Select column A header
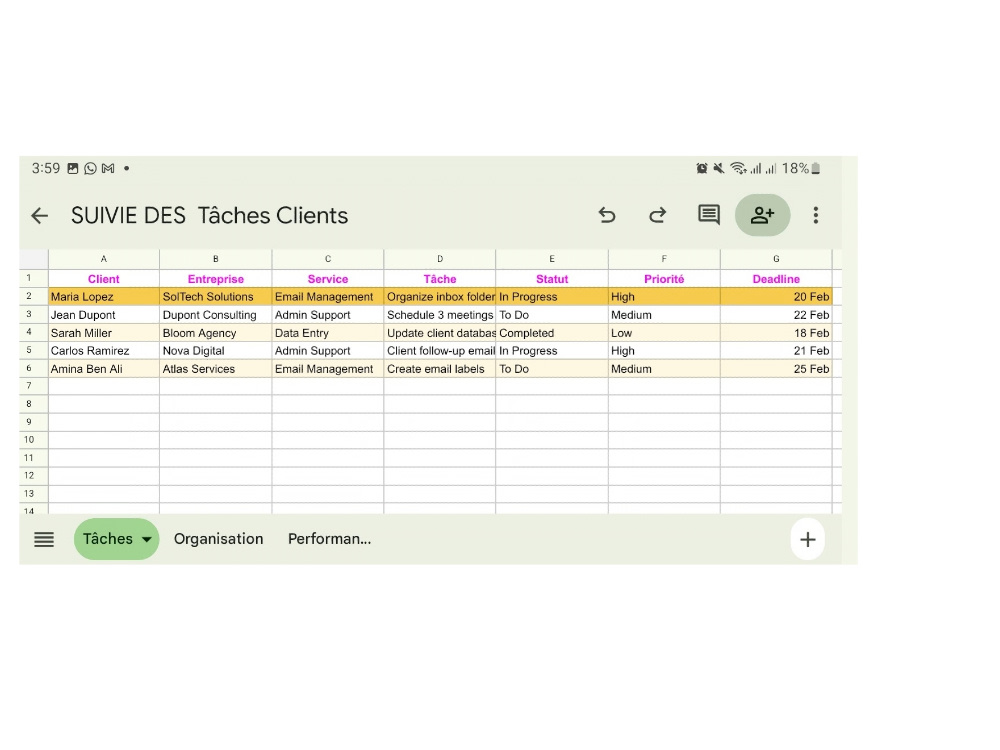1000x750 pixels. (104, 259)
